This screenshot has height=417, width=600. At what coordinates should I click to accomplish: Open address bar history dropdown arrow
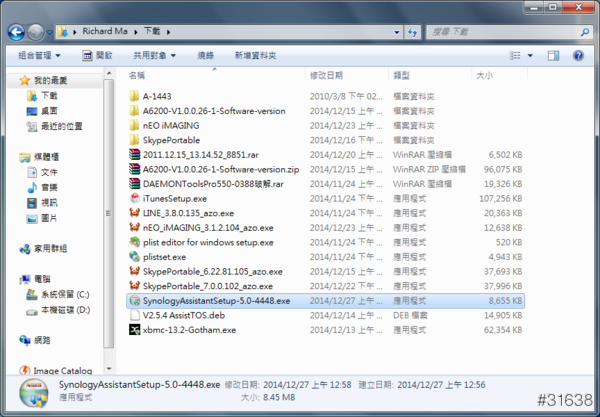[397, 33]
